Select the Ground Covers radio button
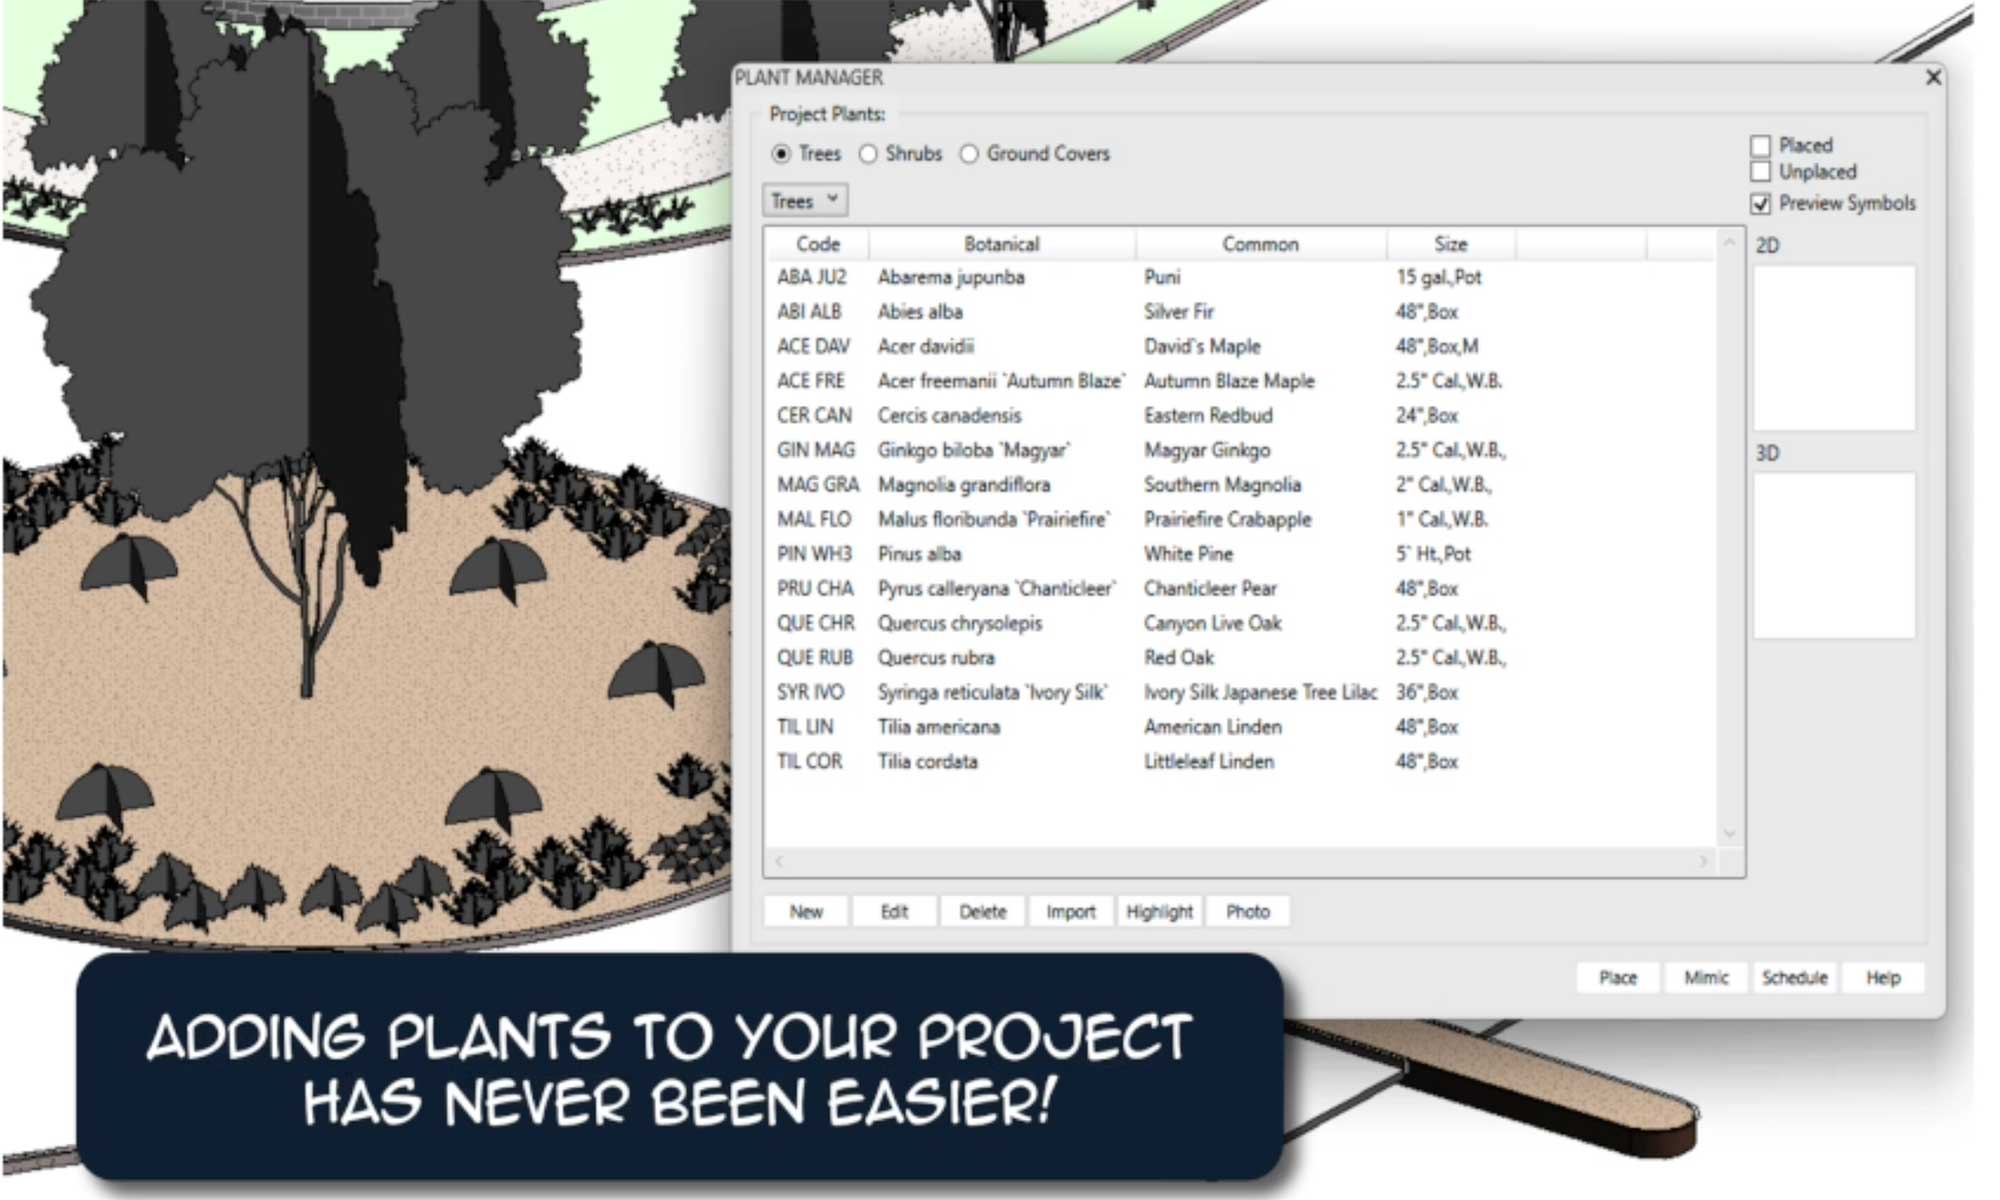Viewport: 2000px width, 1200px height. (969, 154)
